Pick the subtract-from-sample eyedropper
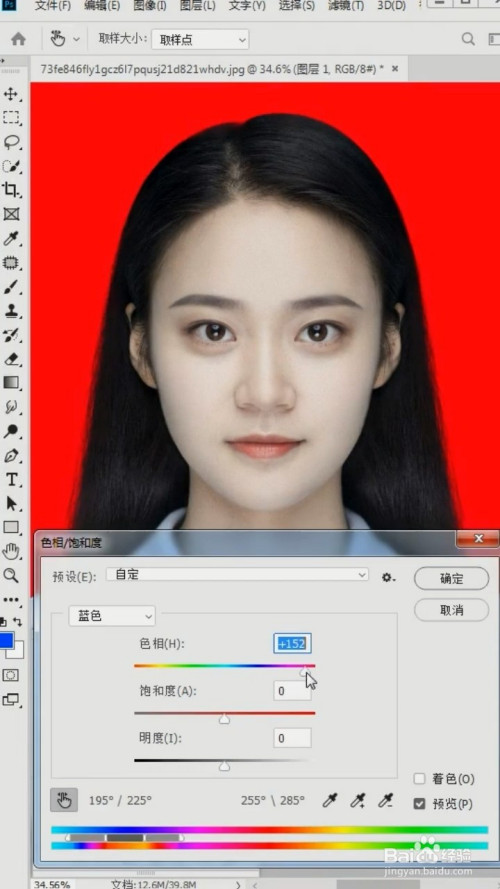Viewport: 500px width, 889px height. [386, 801]
